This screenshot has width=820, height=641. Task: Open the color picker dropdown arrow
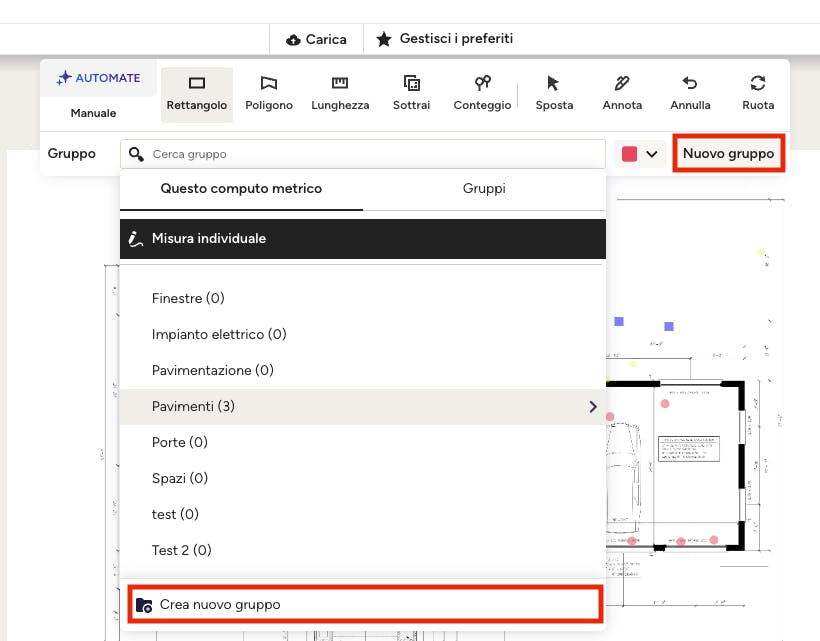coord(653,154)
